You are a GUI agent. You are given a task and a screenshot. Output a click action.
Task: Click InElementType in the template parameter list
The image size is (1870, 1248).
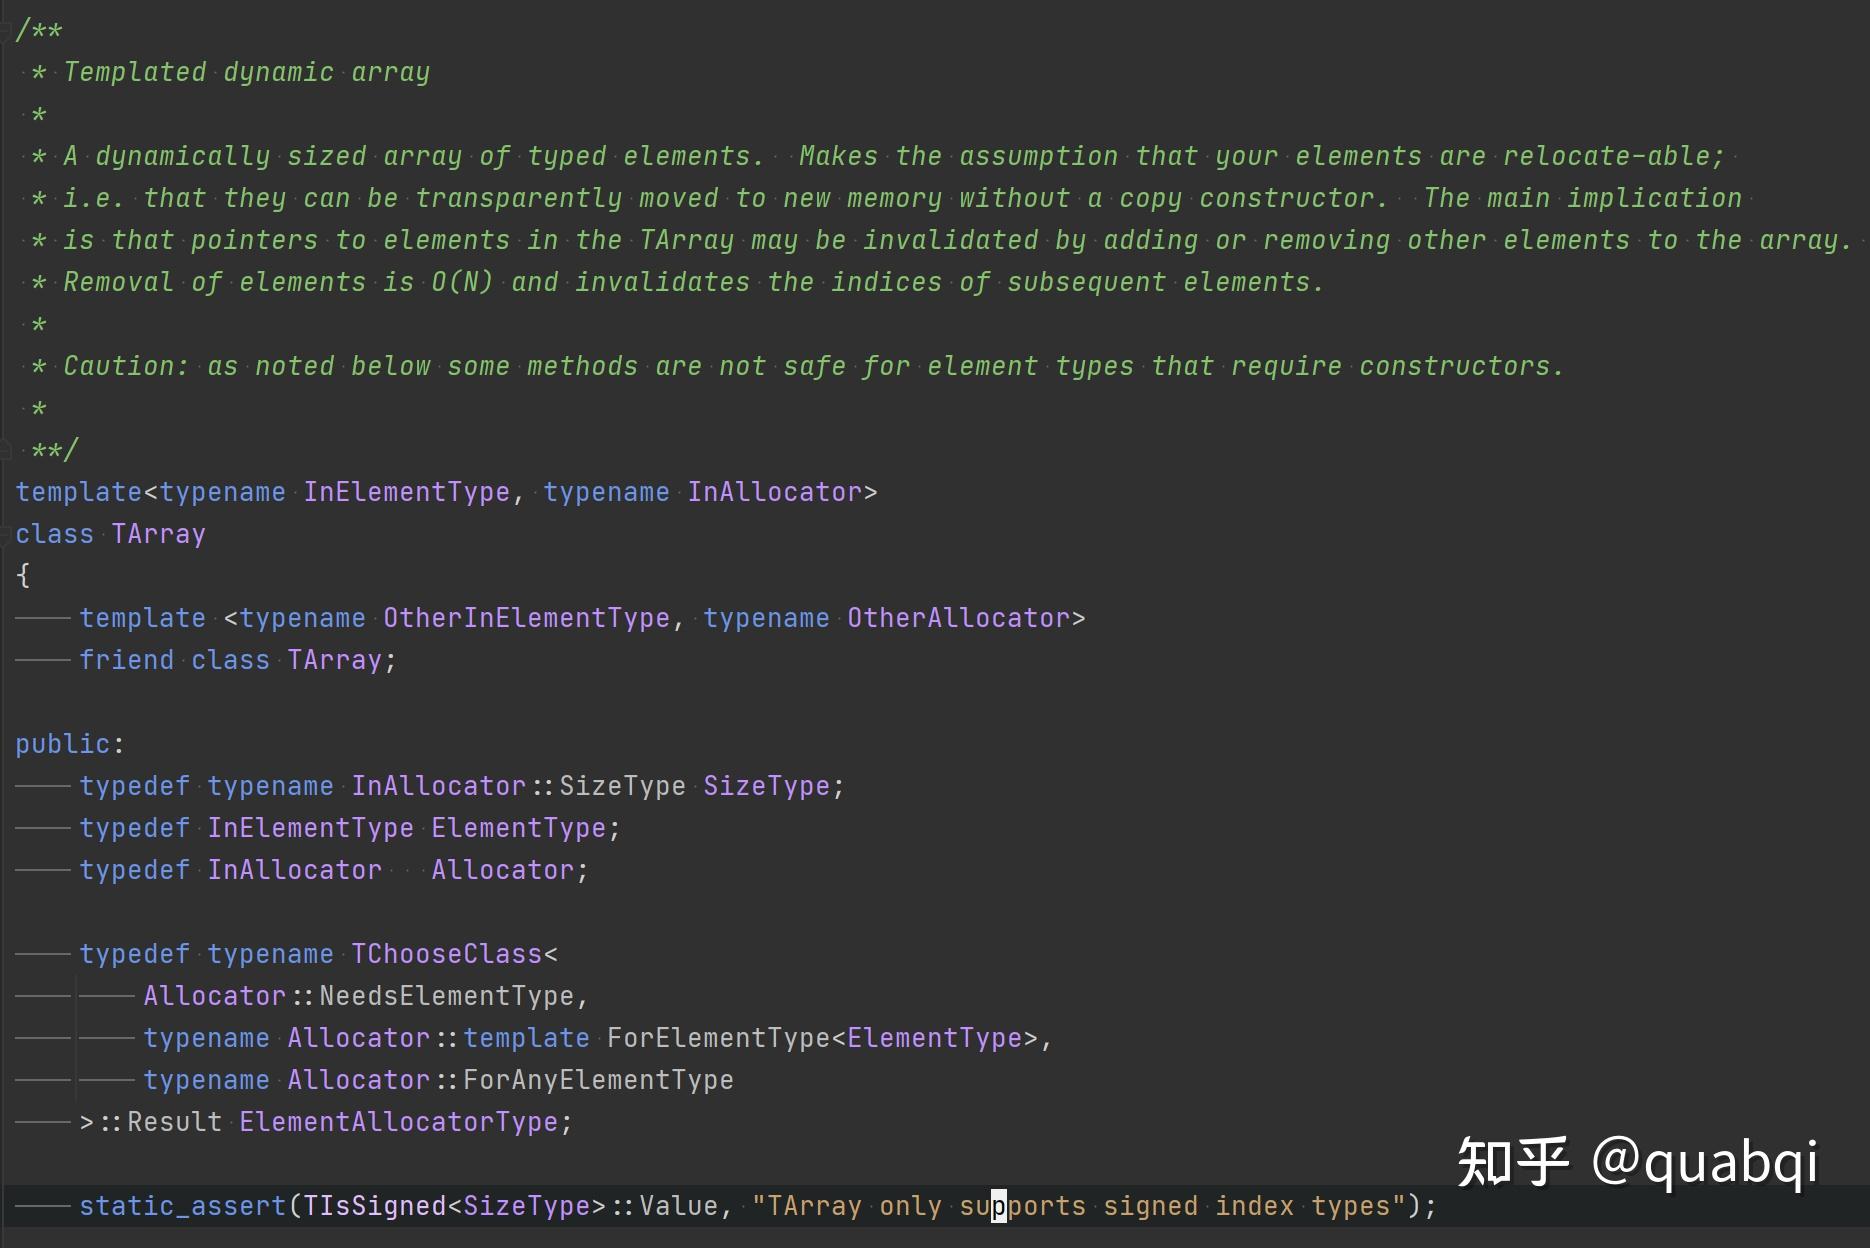point(406,492)
